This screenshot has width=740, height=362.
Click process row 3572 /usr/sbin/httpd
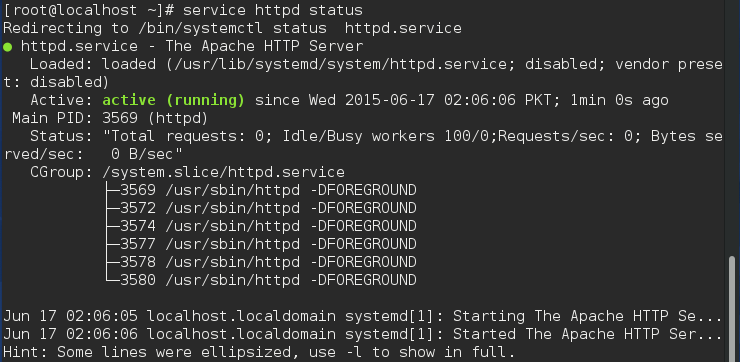click(268, 208)
